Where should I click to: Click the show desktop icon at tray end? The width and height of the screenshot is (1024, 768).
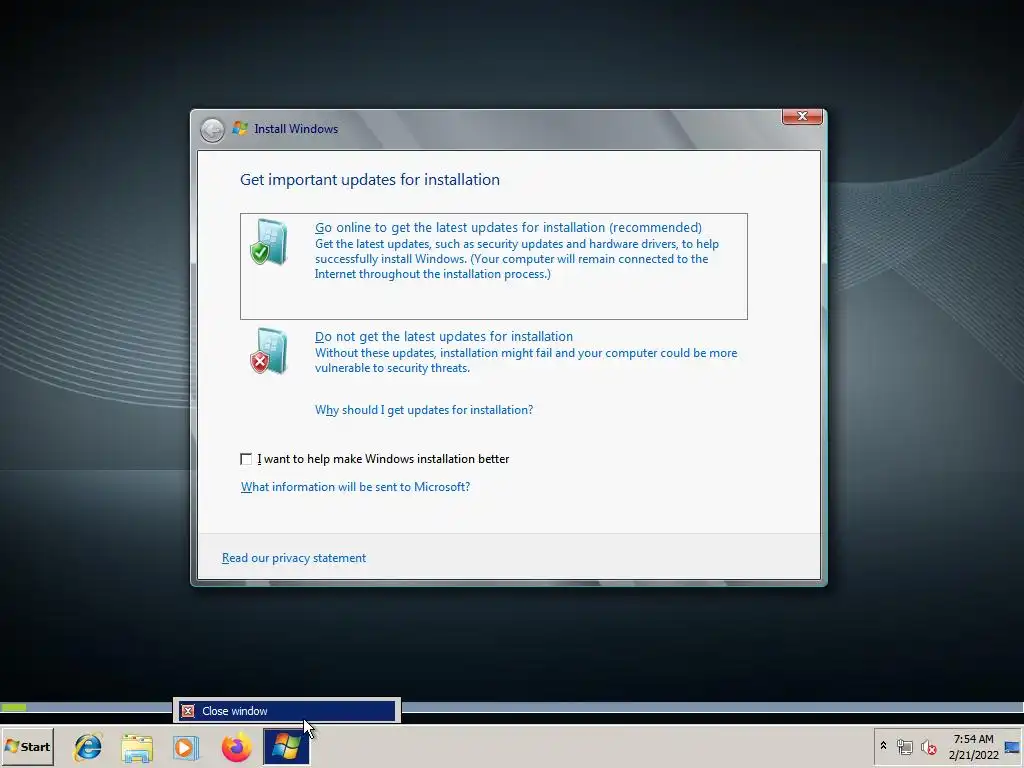tap(1012, 746)
